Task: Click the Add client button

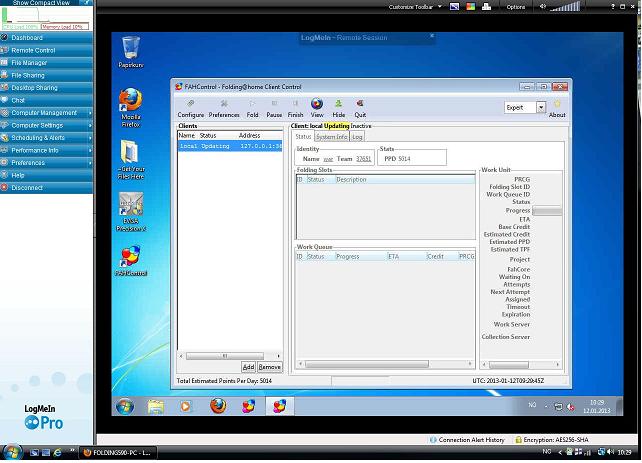Action: coord(248,367)
